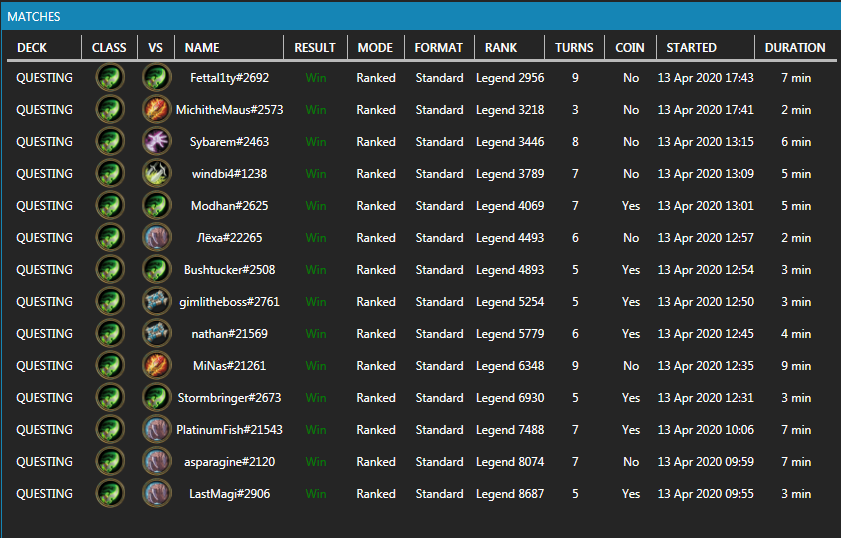Screen dimensions: 841x538
Task: Click start time 13 Apr 2020 12:50
Action: click(x=705, y=302)
